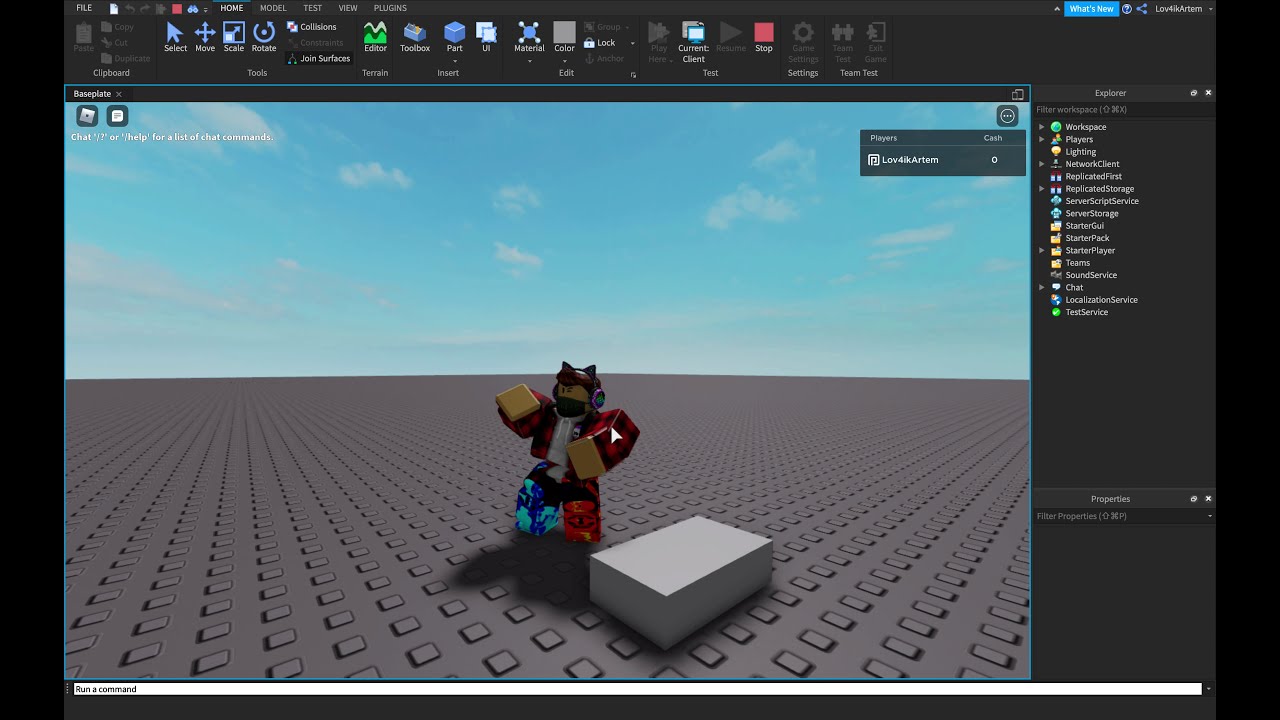
Task: Click the Current: Client view switch
Action: pyautogui.click(x=693, y=42)
